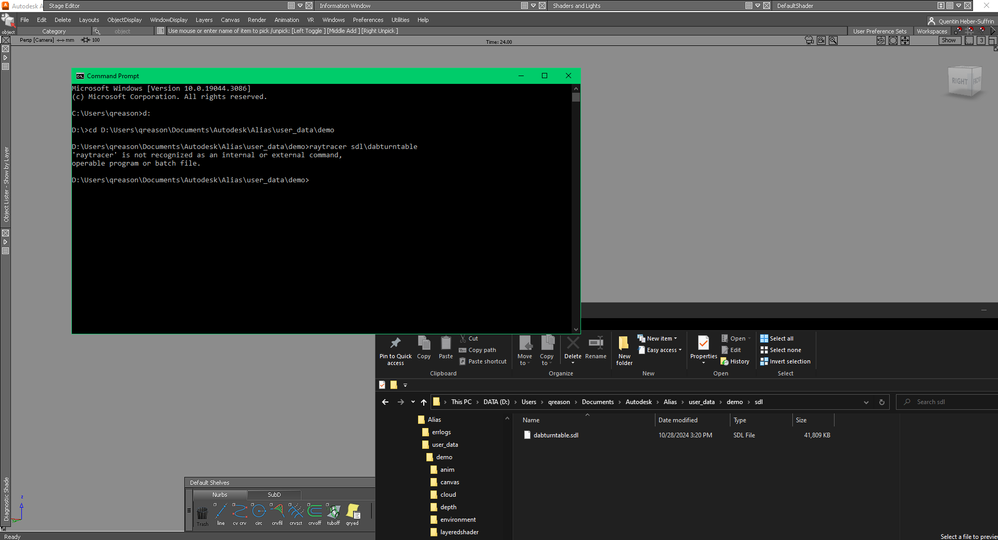This screenshot has height=540, width=998.
Task: Toggle the Show button in viewport bar
Action: click(948, 40)
